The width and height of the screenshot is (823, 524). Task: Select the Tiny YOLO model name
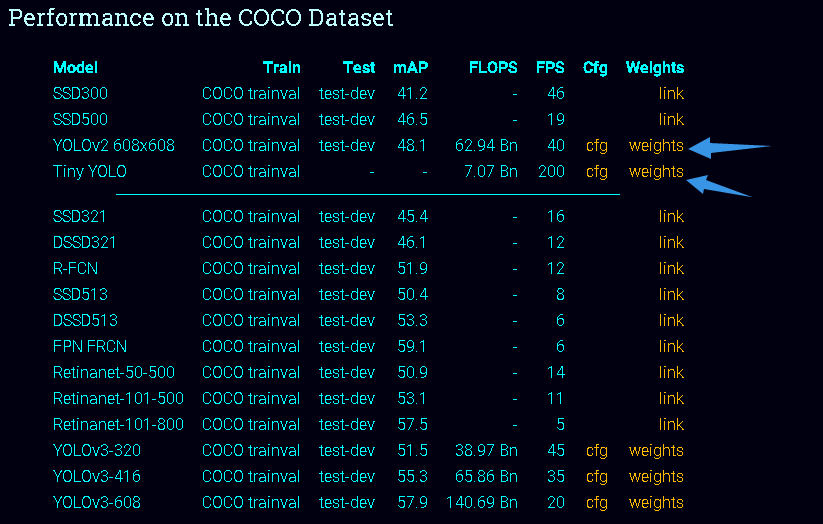[x=90, y=172]
